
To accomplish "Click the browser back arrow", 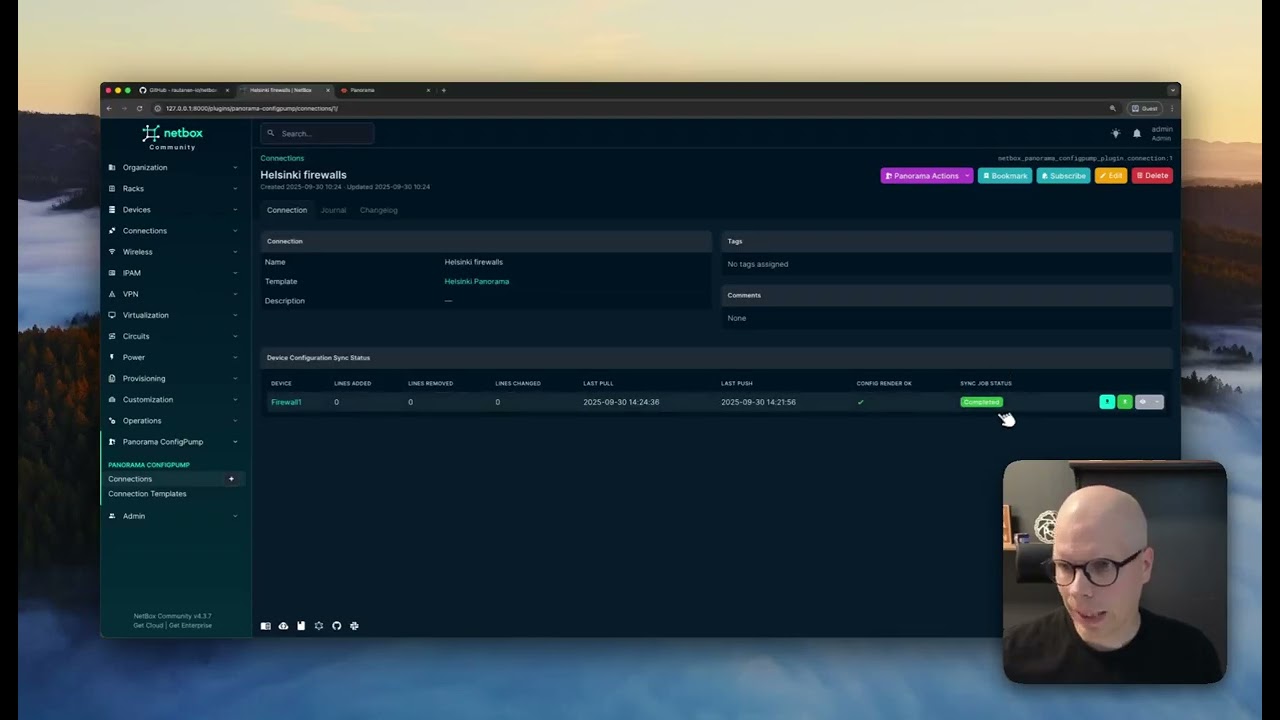I will 109,108.
